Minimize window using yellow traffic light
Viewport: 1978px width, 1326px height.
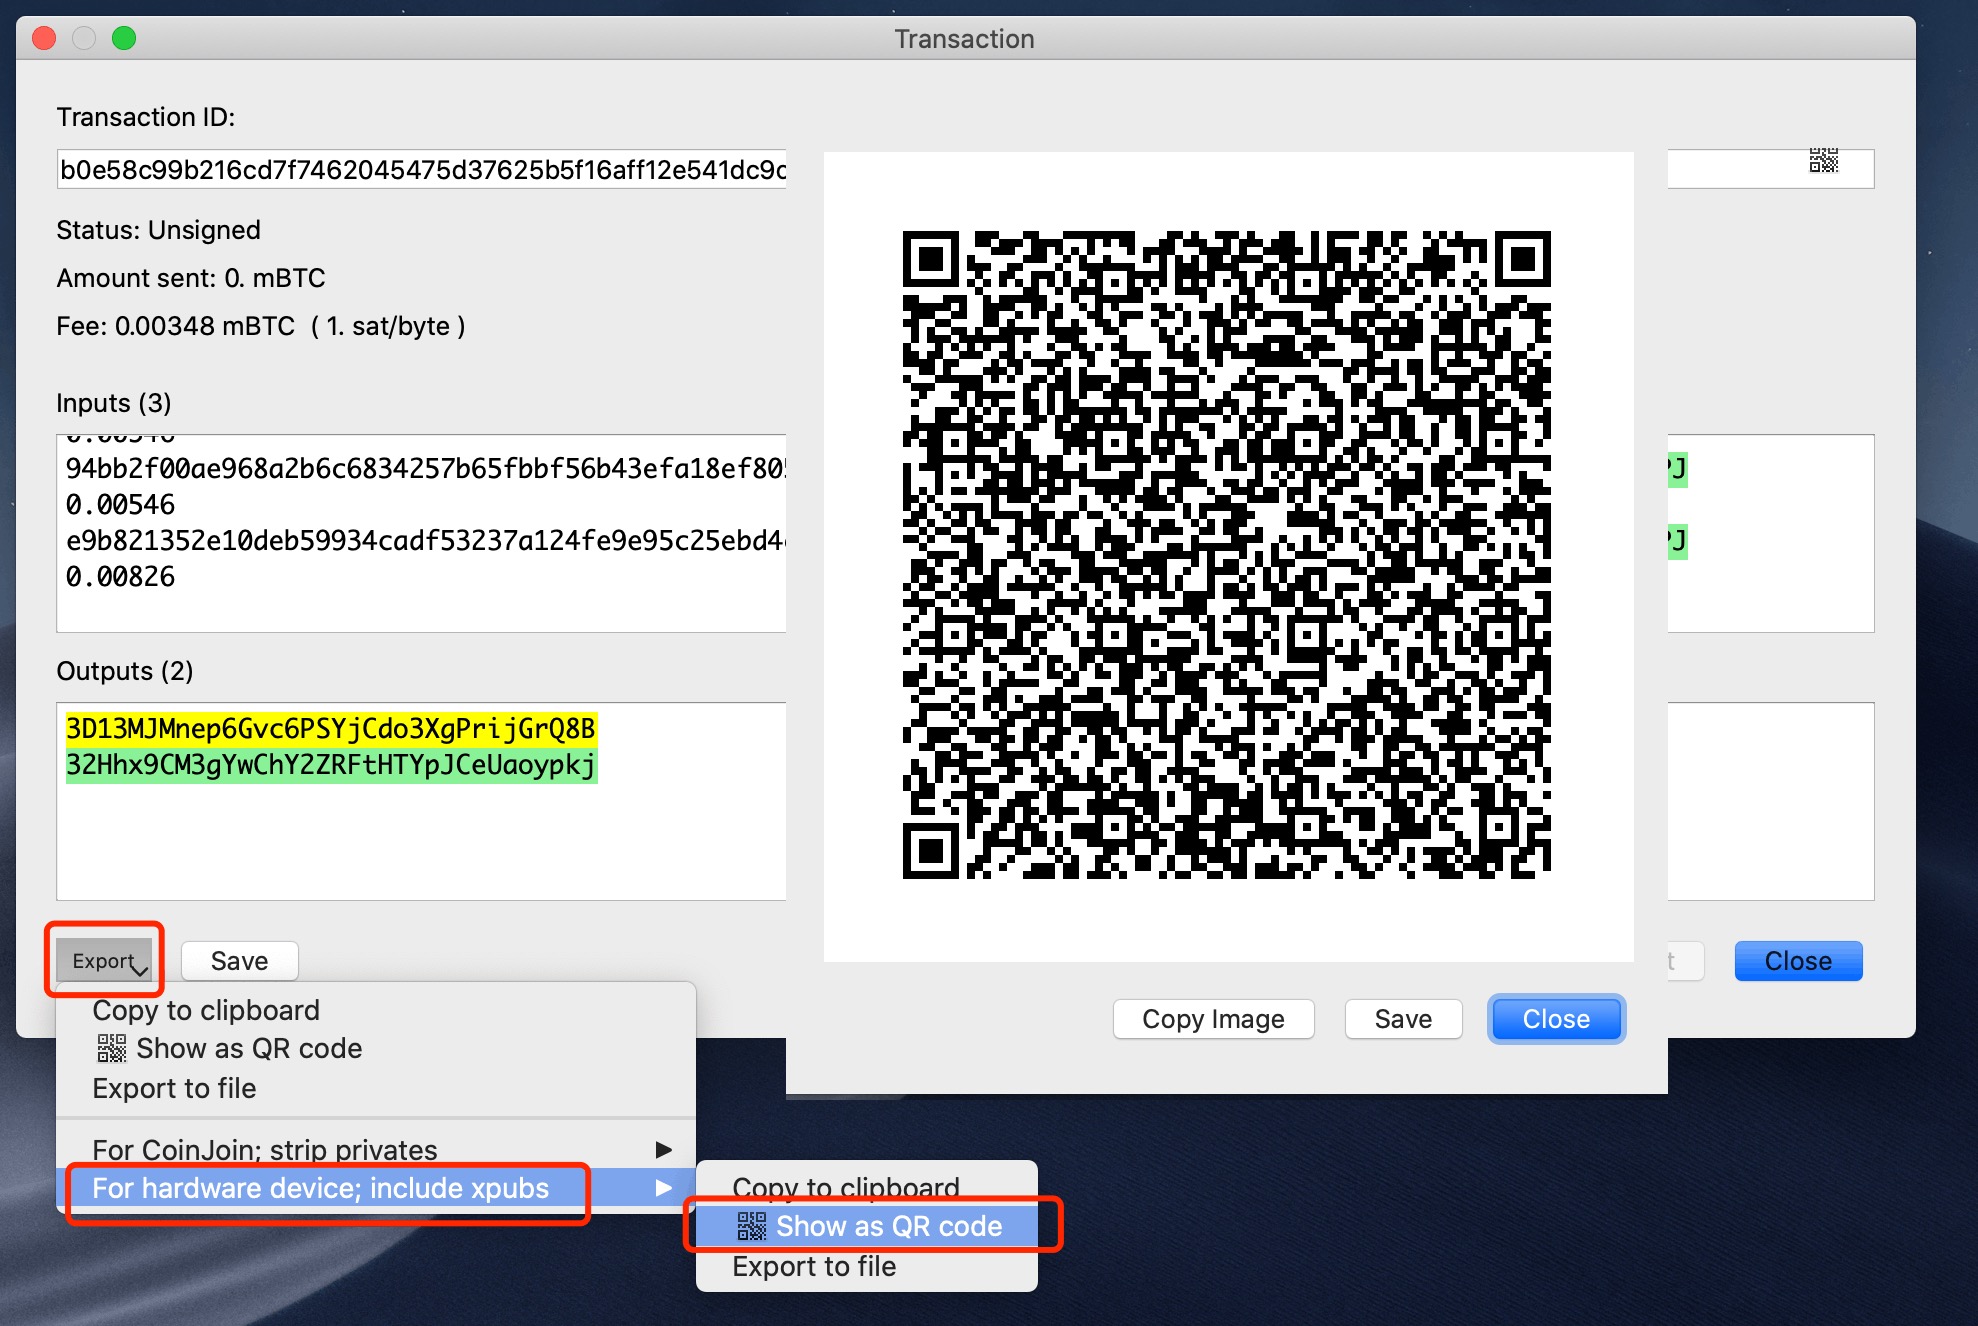(83, 38)
